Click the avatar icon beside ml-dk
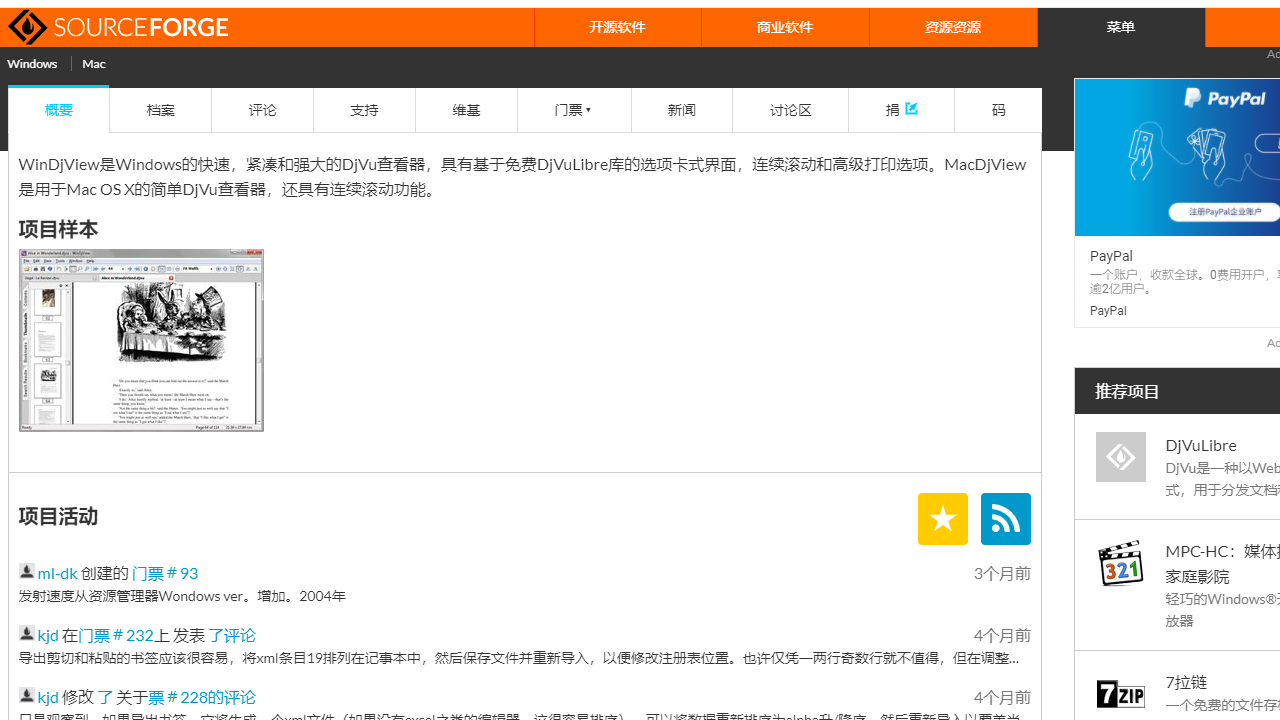Viewport: 1280px width, 720px height. [26, 571]
